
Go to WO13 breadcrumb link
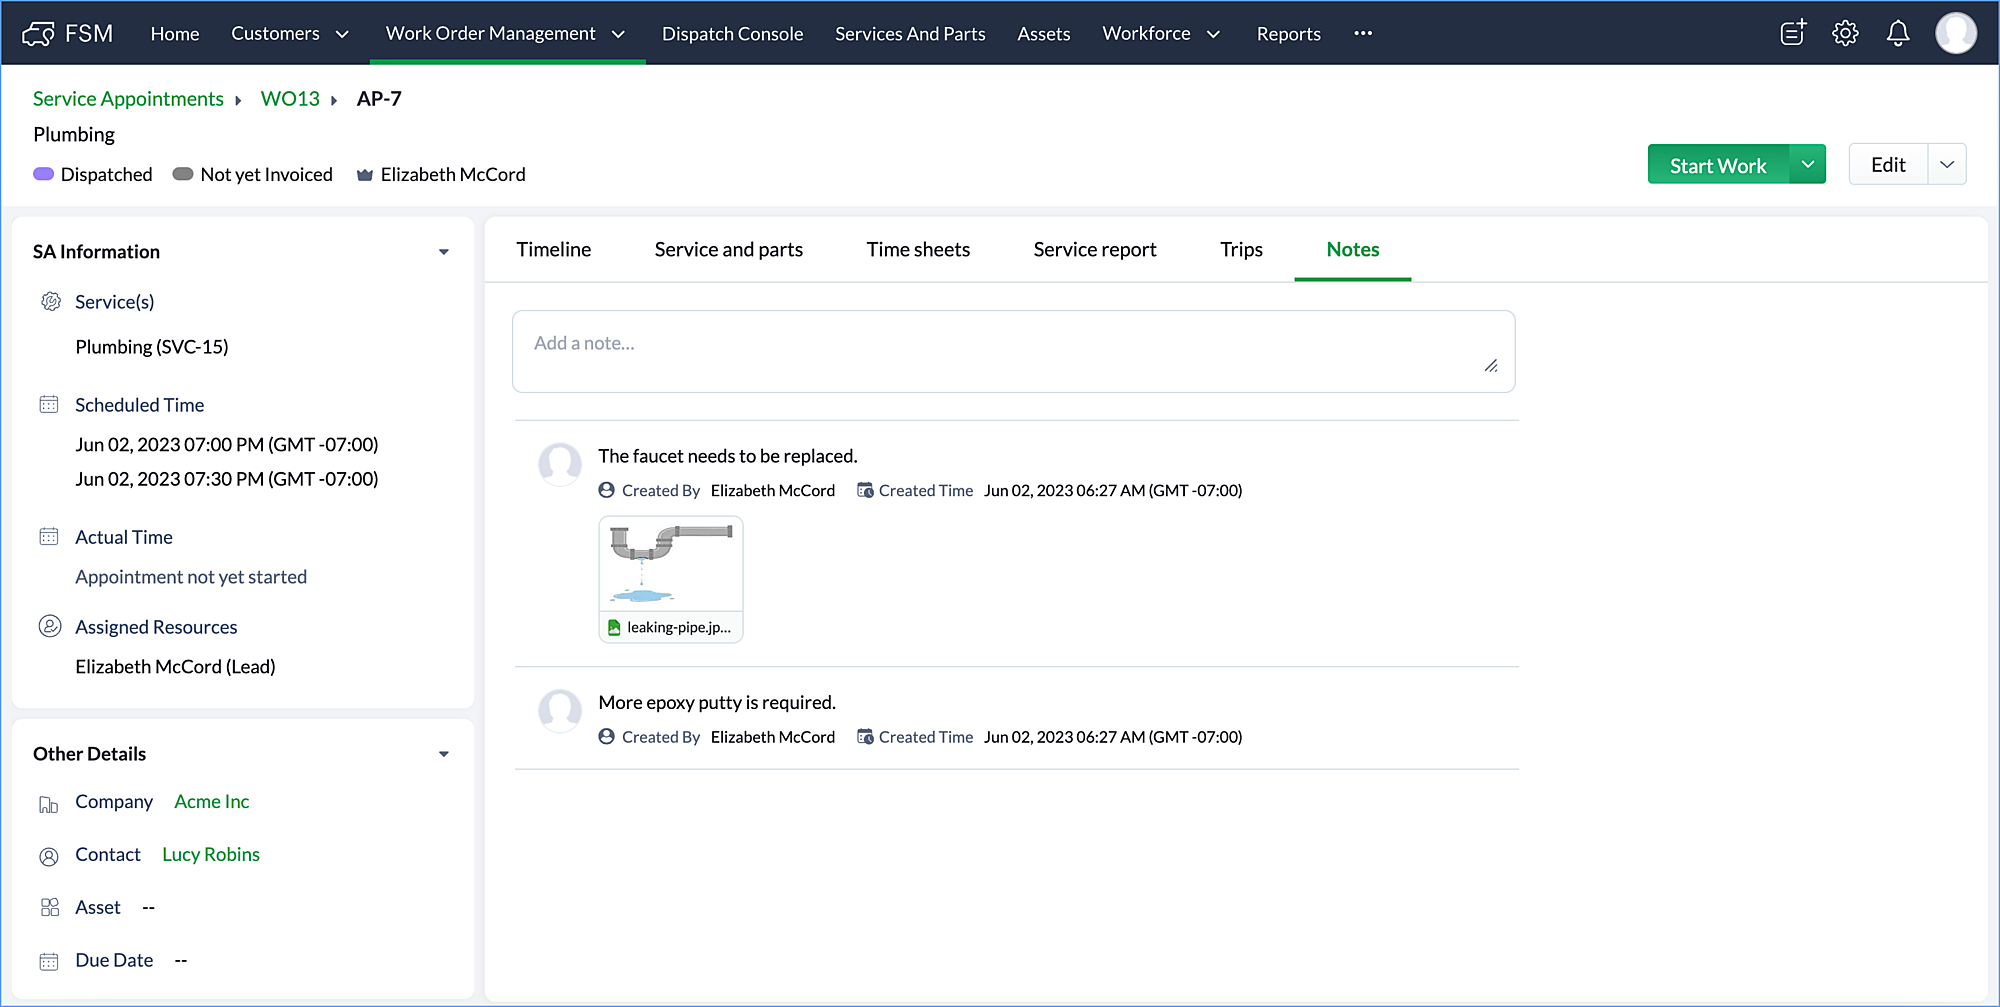click(x=290, y=99)
